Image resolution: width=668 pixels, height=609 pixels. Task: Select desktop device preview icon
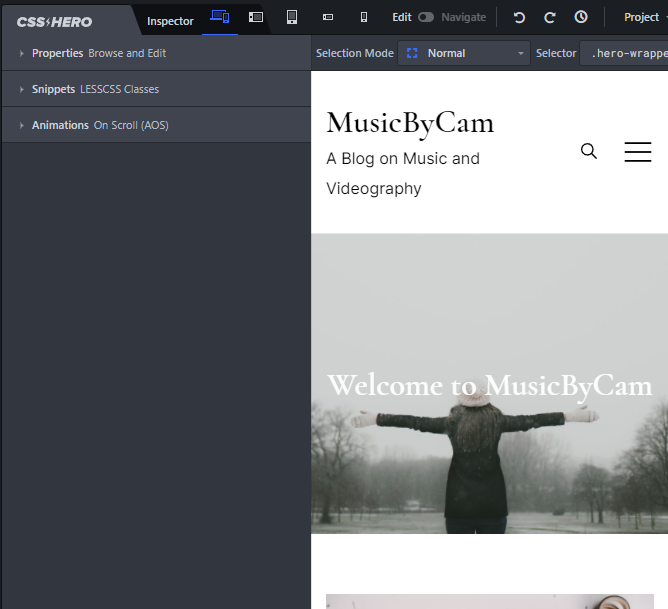(x=220, y=17)
